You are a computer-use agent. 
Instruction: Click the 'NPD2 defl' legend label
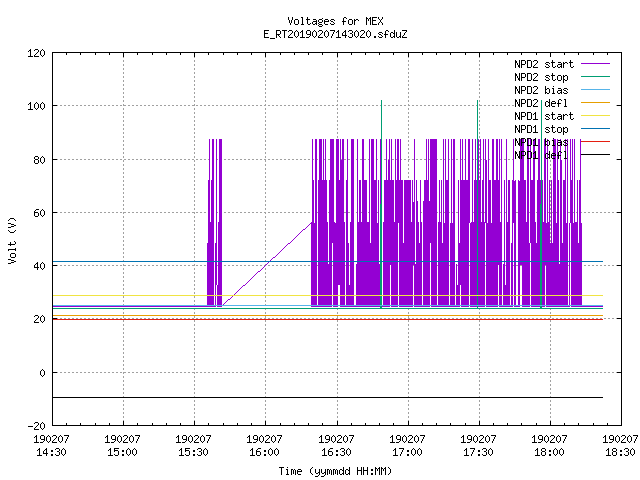pos(541,103)
